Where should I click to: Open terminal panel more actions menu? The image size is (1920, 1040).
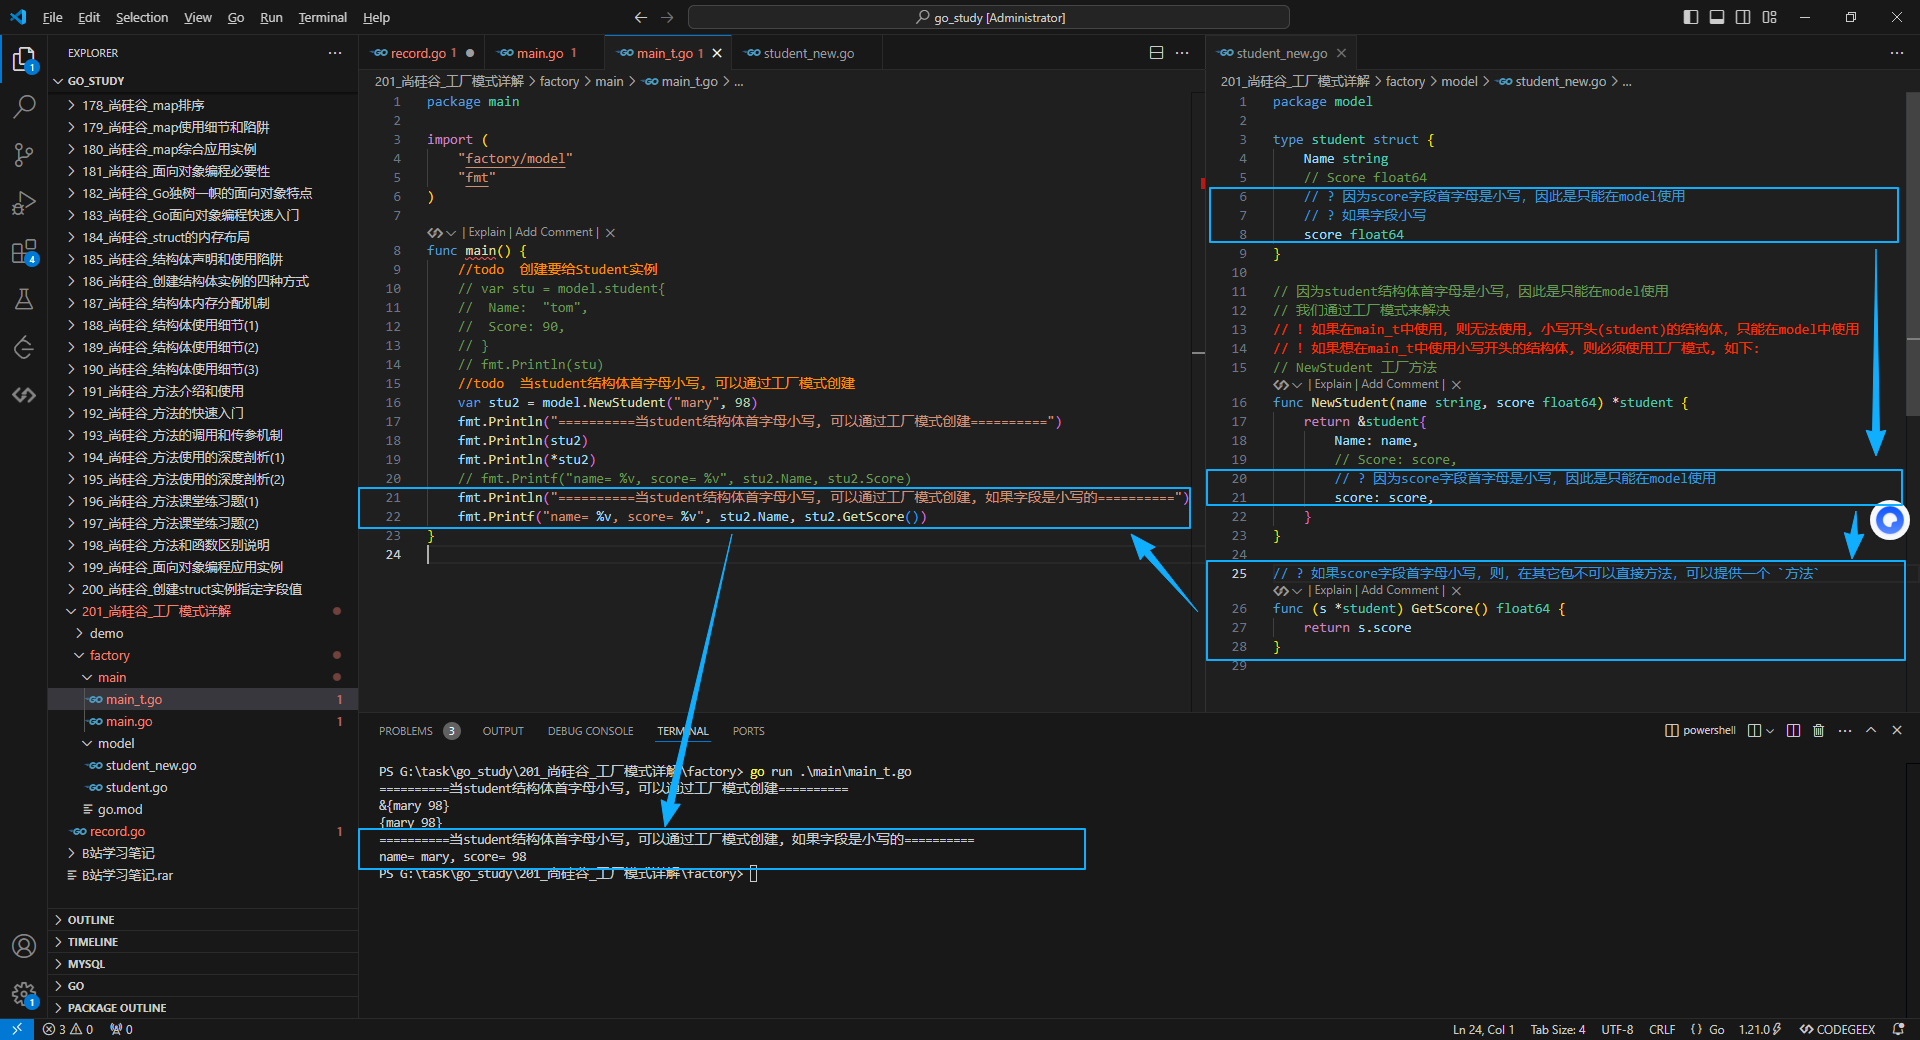1845,731
